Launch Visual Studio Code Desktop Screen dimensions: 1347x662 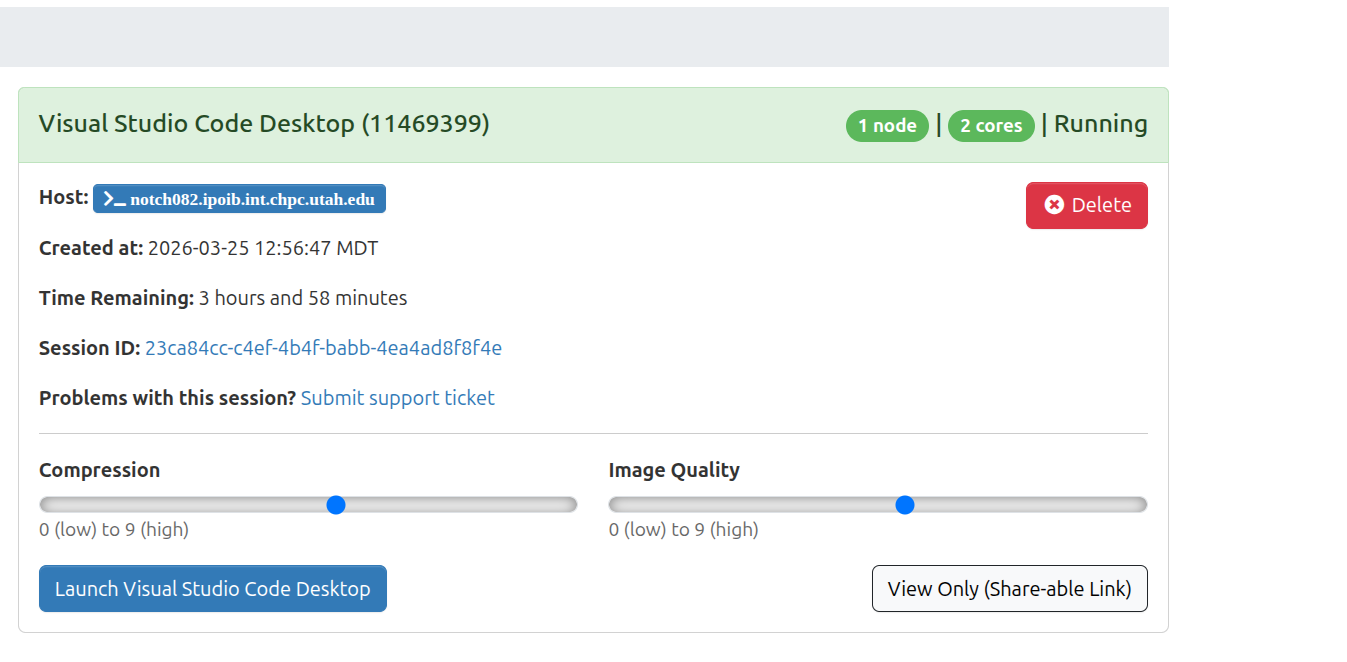point(212,589)
